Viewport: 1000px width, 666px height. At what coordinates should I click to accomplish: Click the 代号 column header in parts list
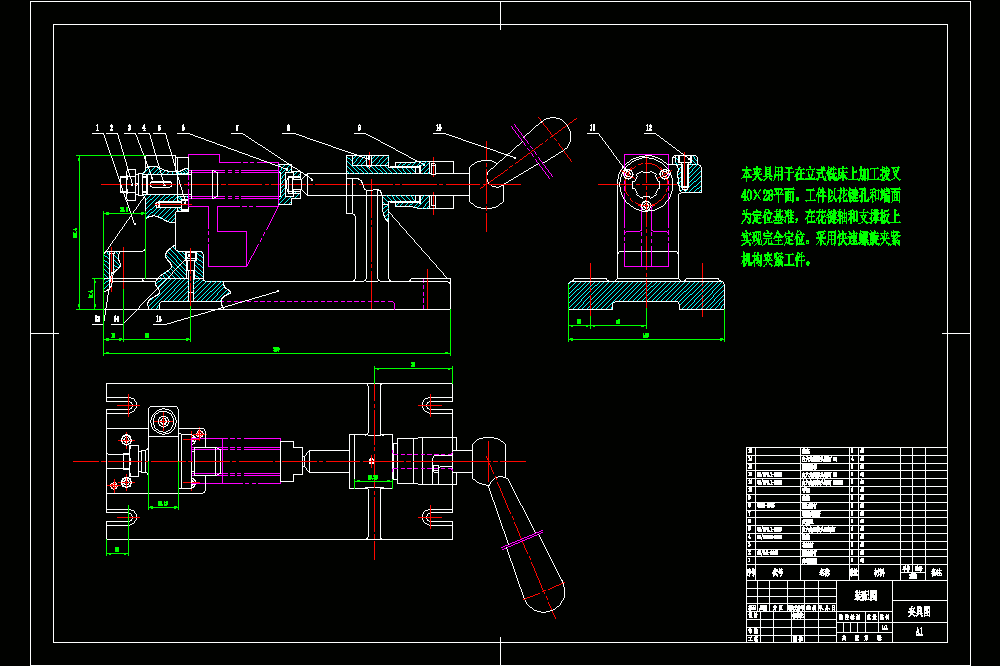[777, 572]
